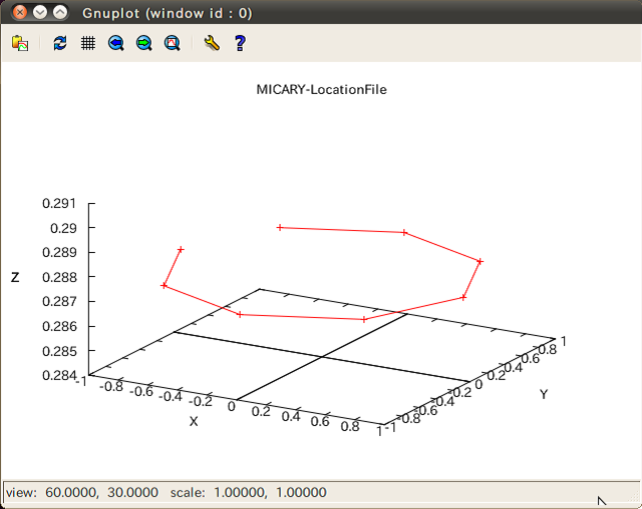This screenshot has height=509, width=642.
Task: Click the X axis label
Action: (x=194, y=421)
